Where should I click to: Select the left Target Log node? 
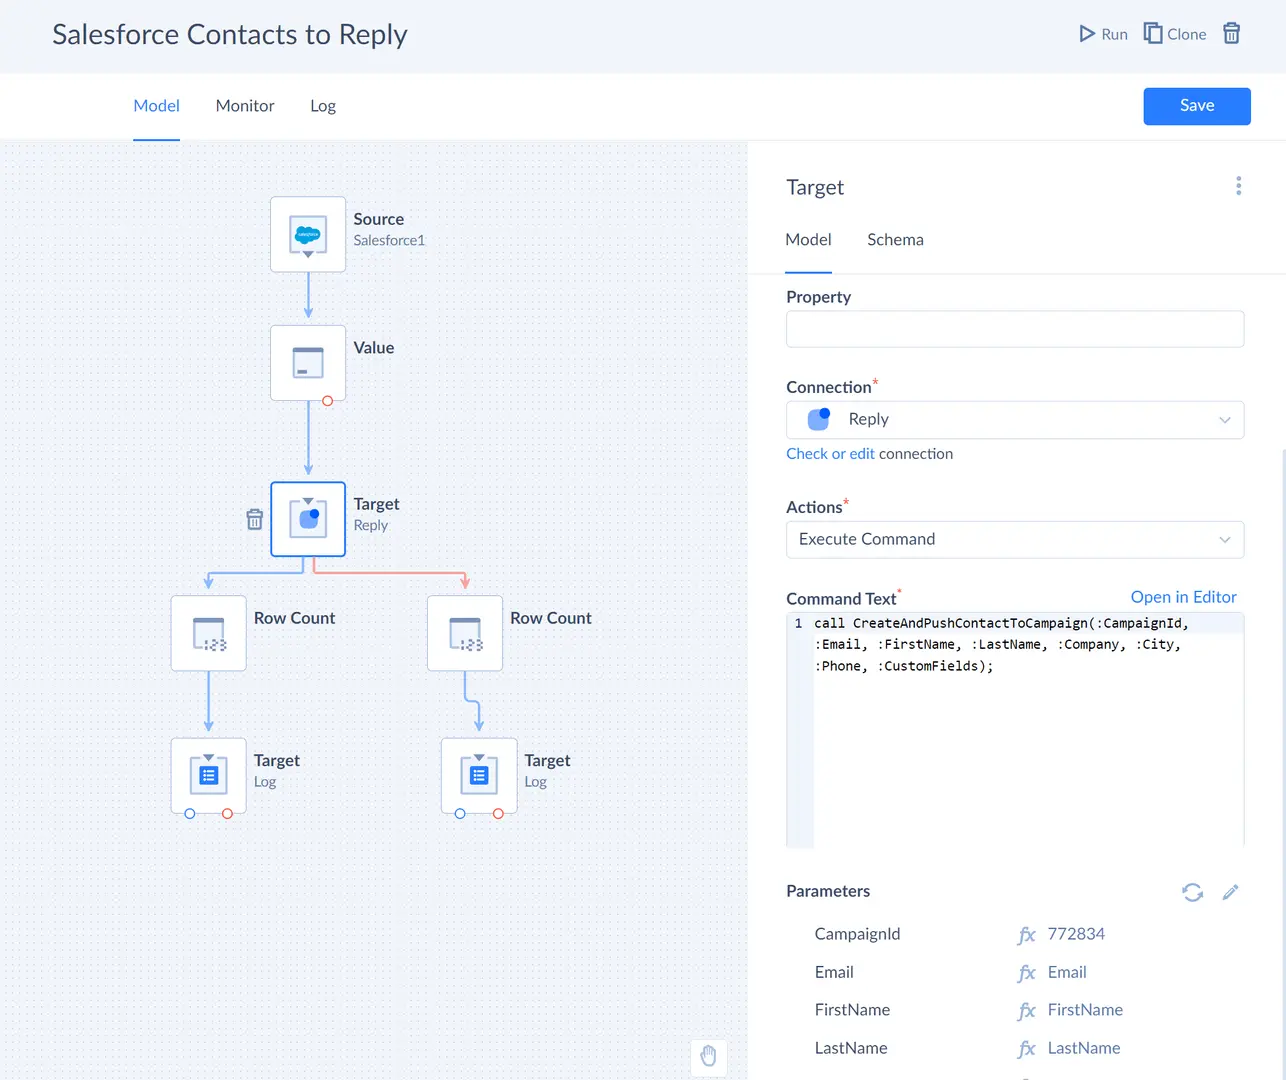point(209,775)
